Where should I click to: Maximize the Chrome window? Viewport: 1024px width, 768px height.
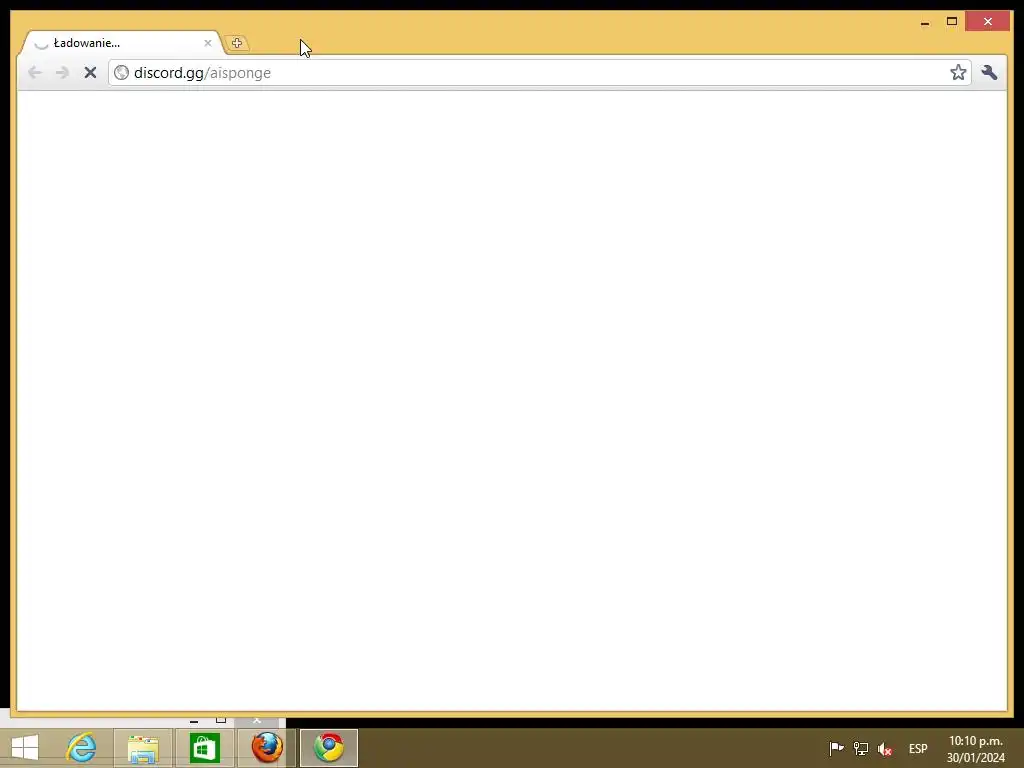[952, 22]
